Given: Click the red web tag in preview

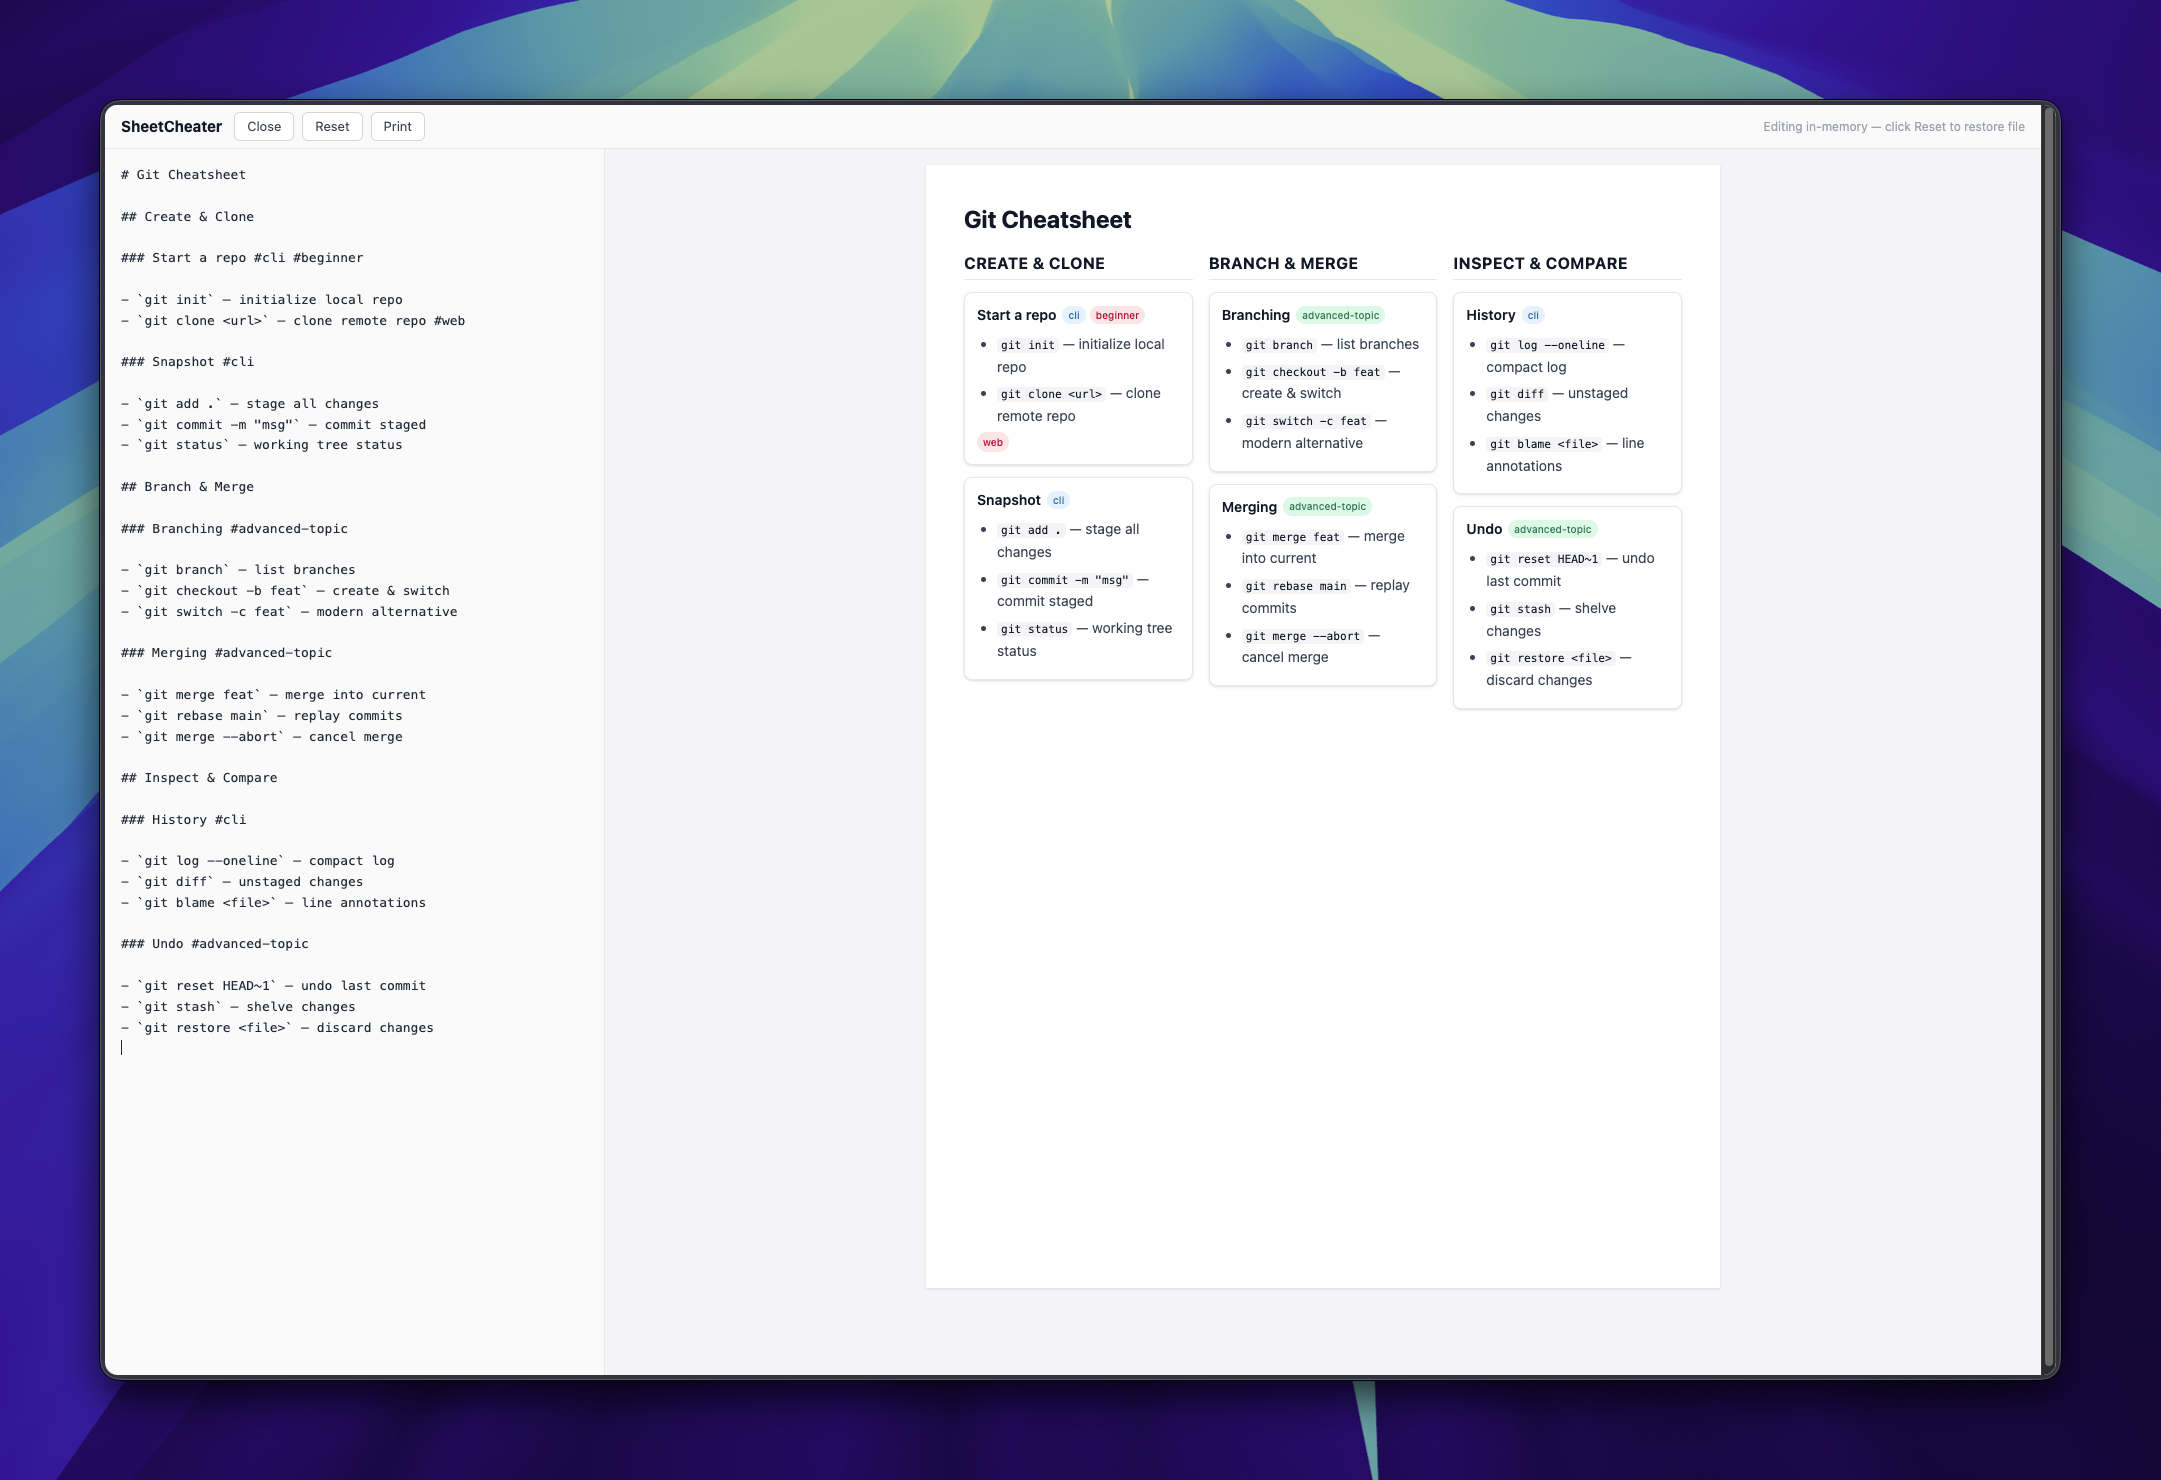Looking at the screenshot, I should (x=993, y=442).
